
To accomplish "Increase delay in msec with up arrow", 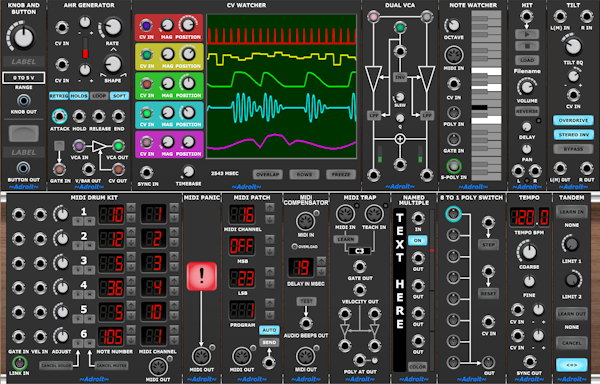I will [x=321, y=261].
